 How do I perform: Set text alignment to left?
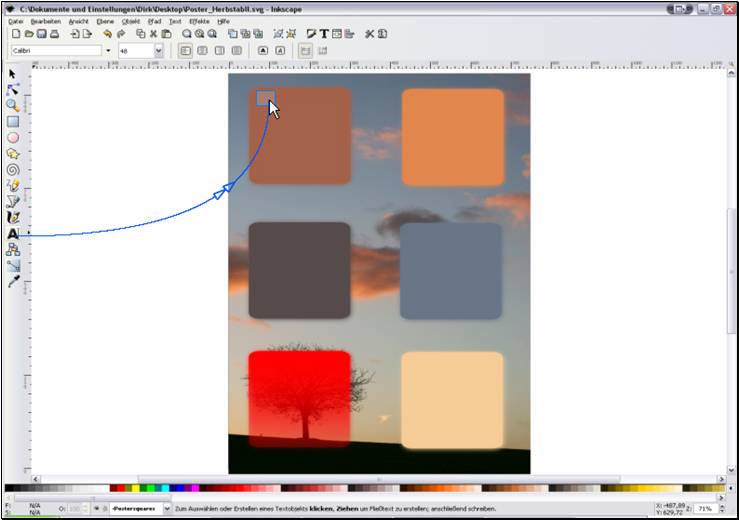point(186,50)
